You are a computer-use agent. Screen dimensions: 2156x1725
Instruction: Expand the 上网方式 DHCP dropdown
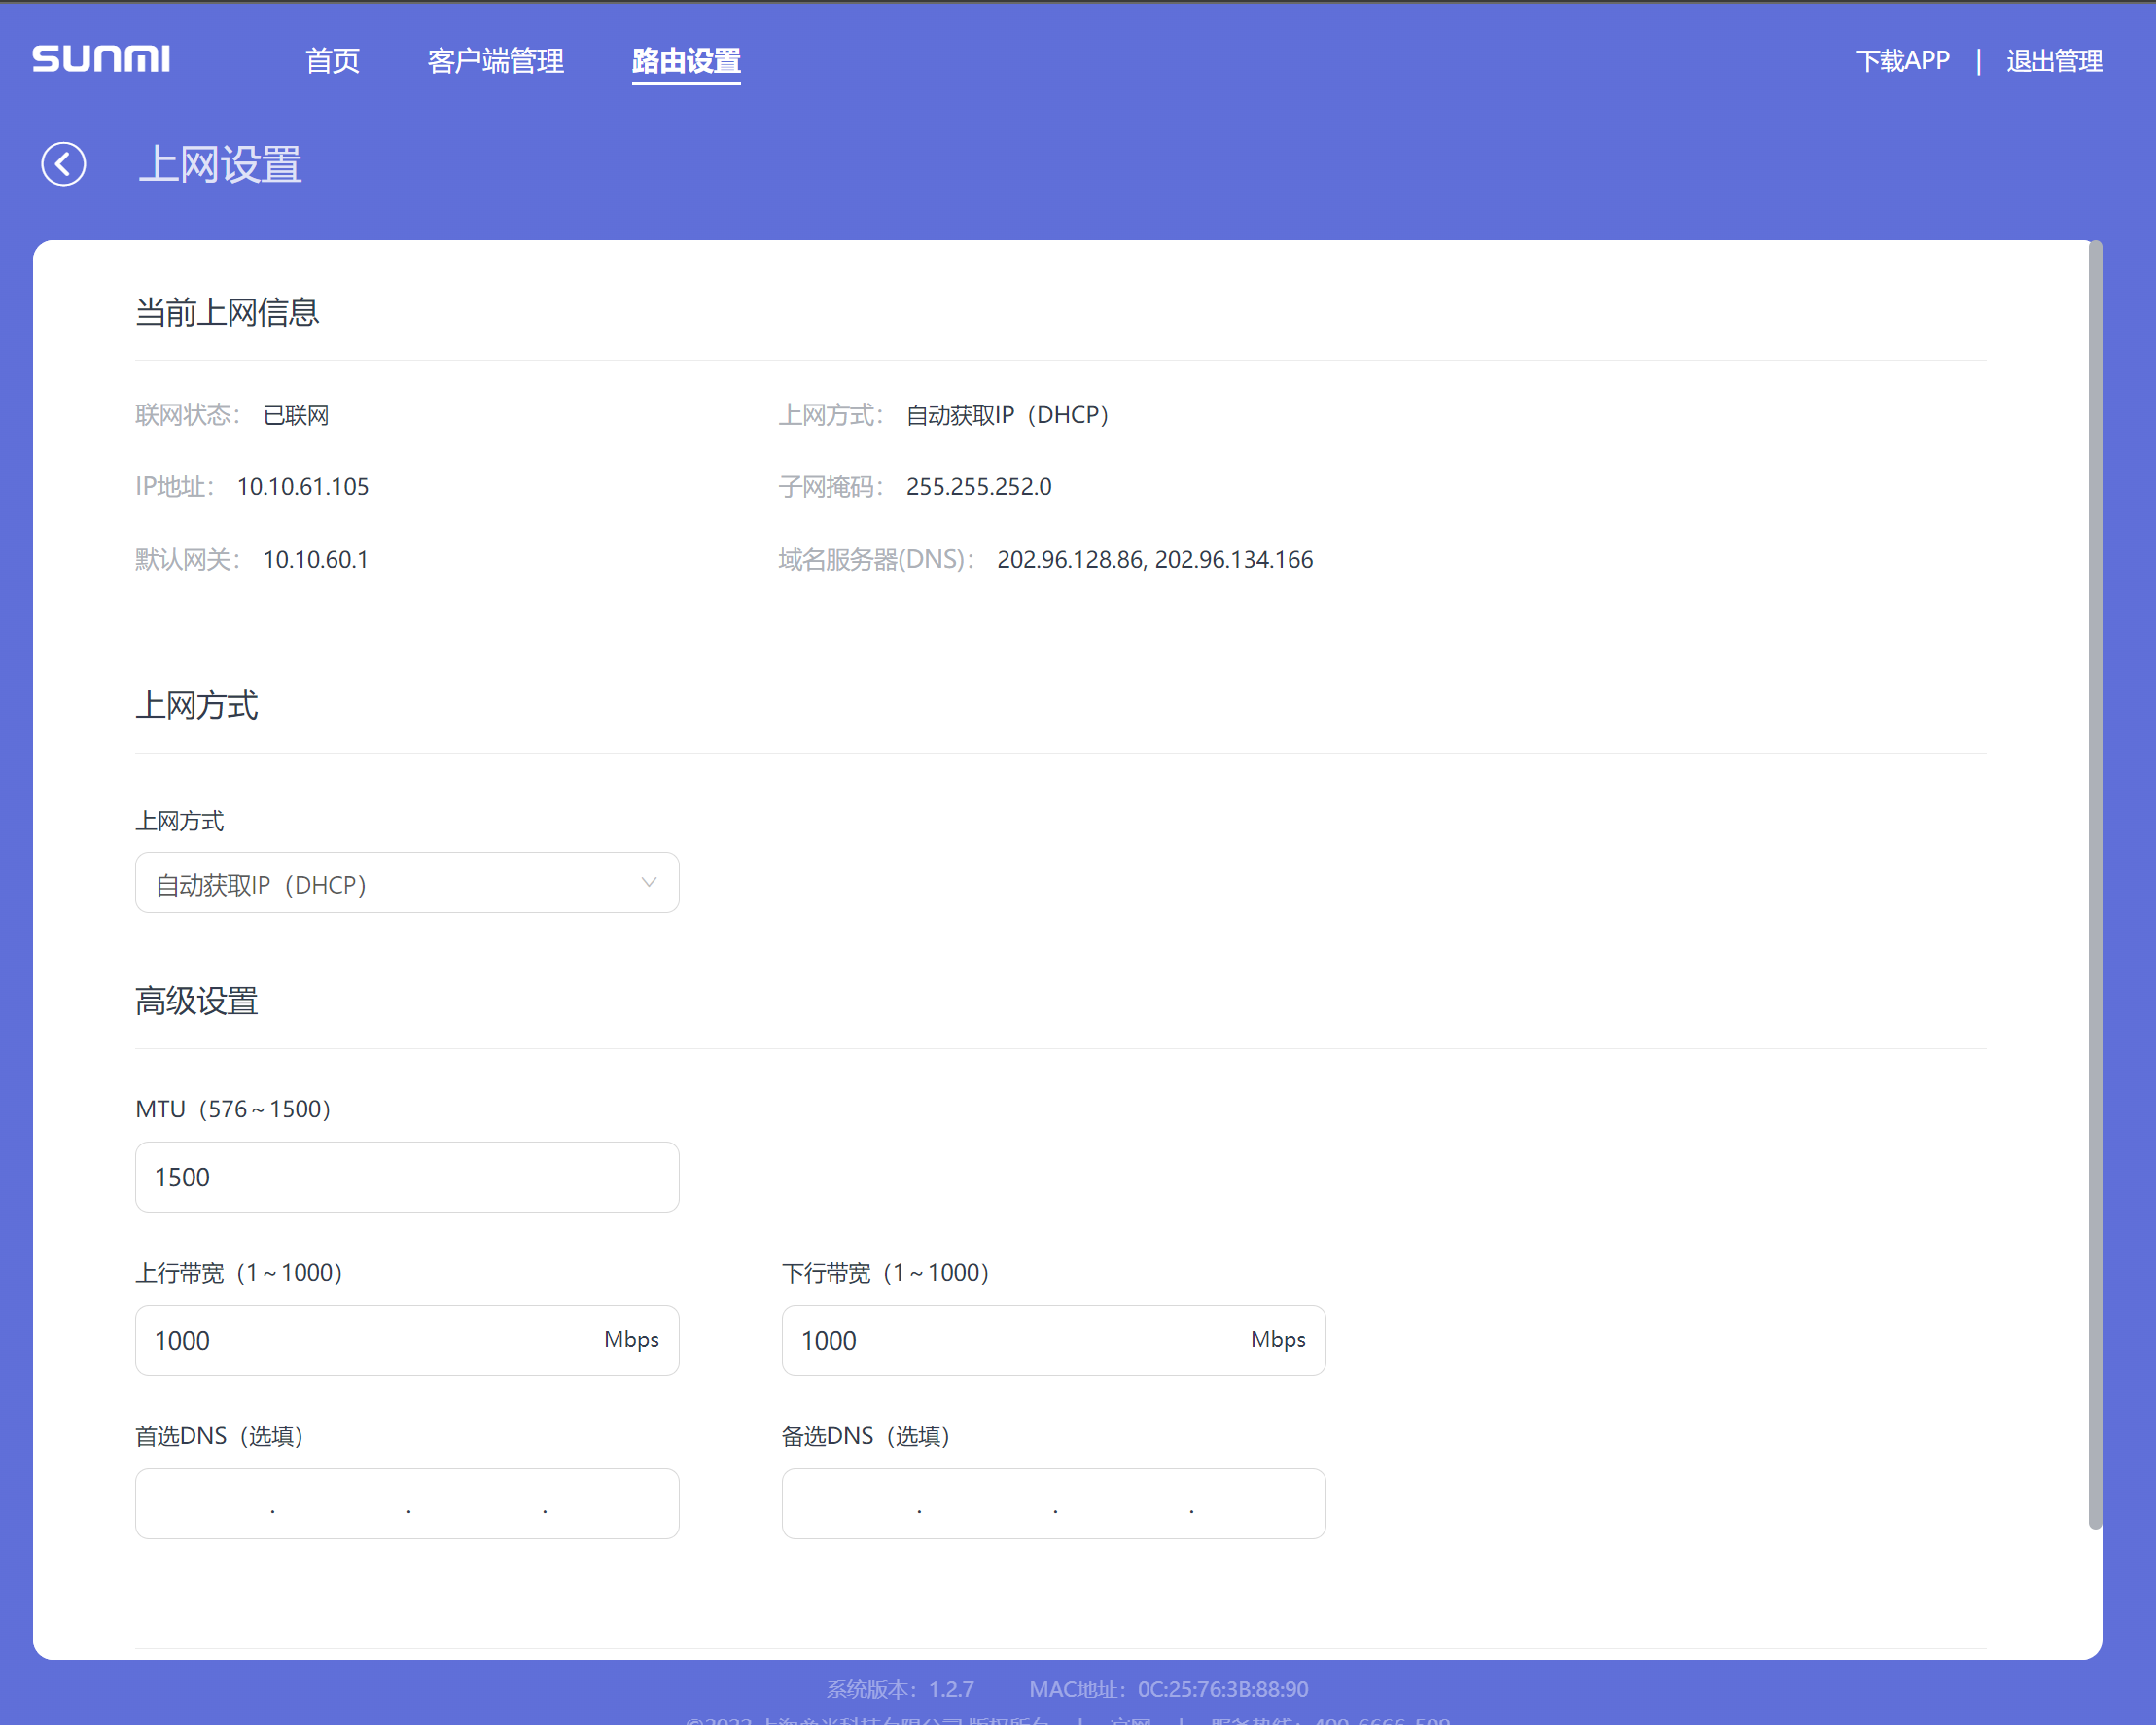[x=407, y=883]
